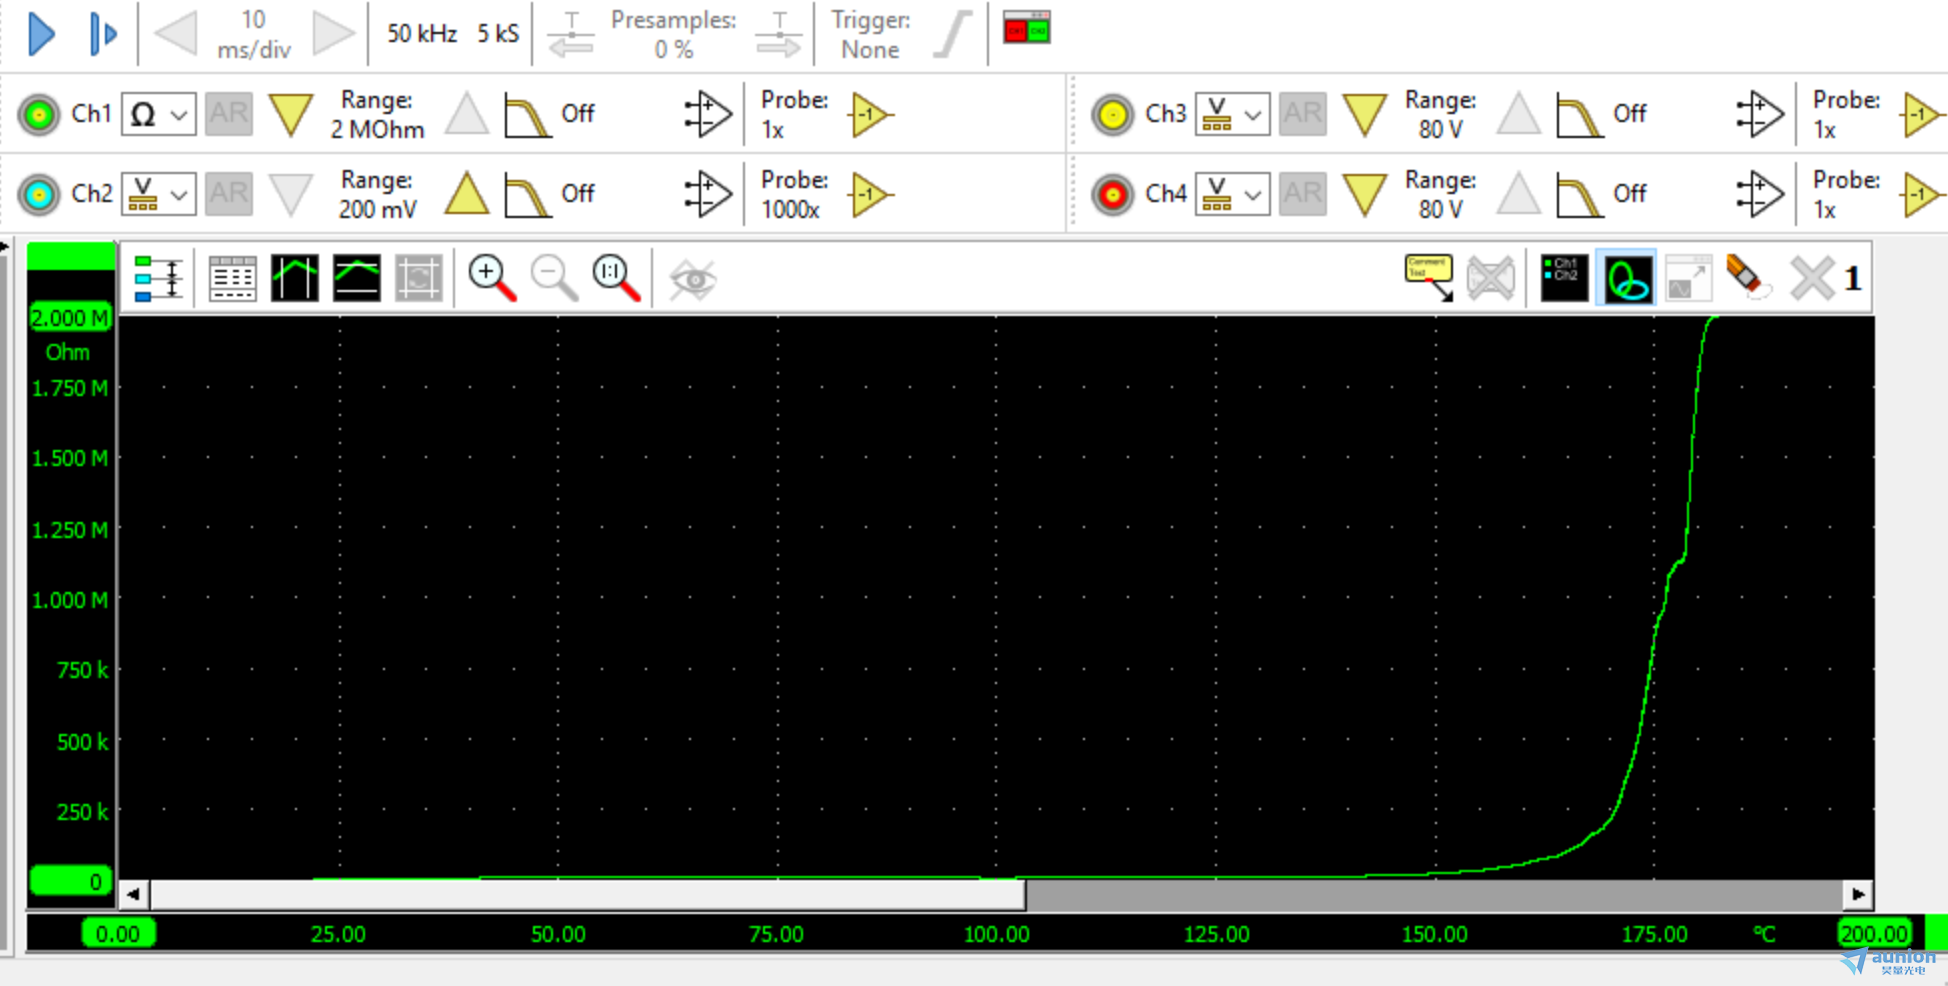
Task: Click the XY graph mode icon
Action: (x=1627, y=278)
